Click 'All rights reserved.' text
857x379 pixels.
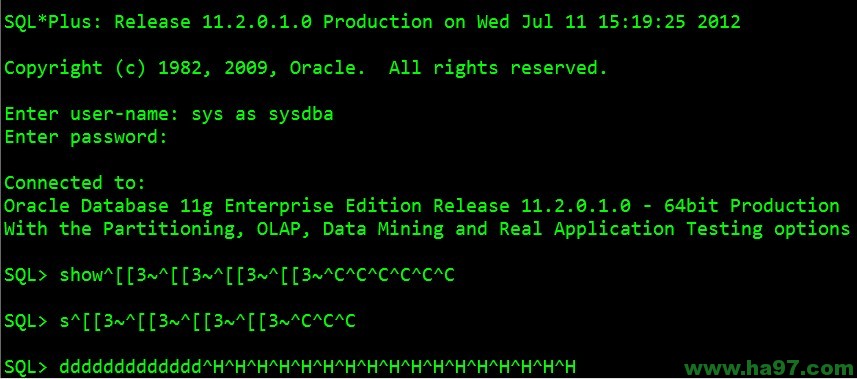tap(498, 68)
